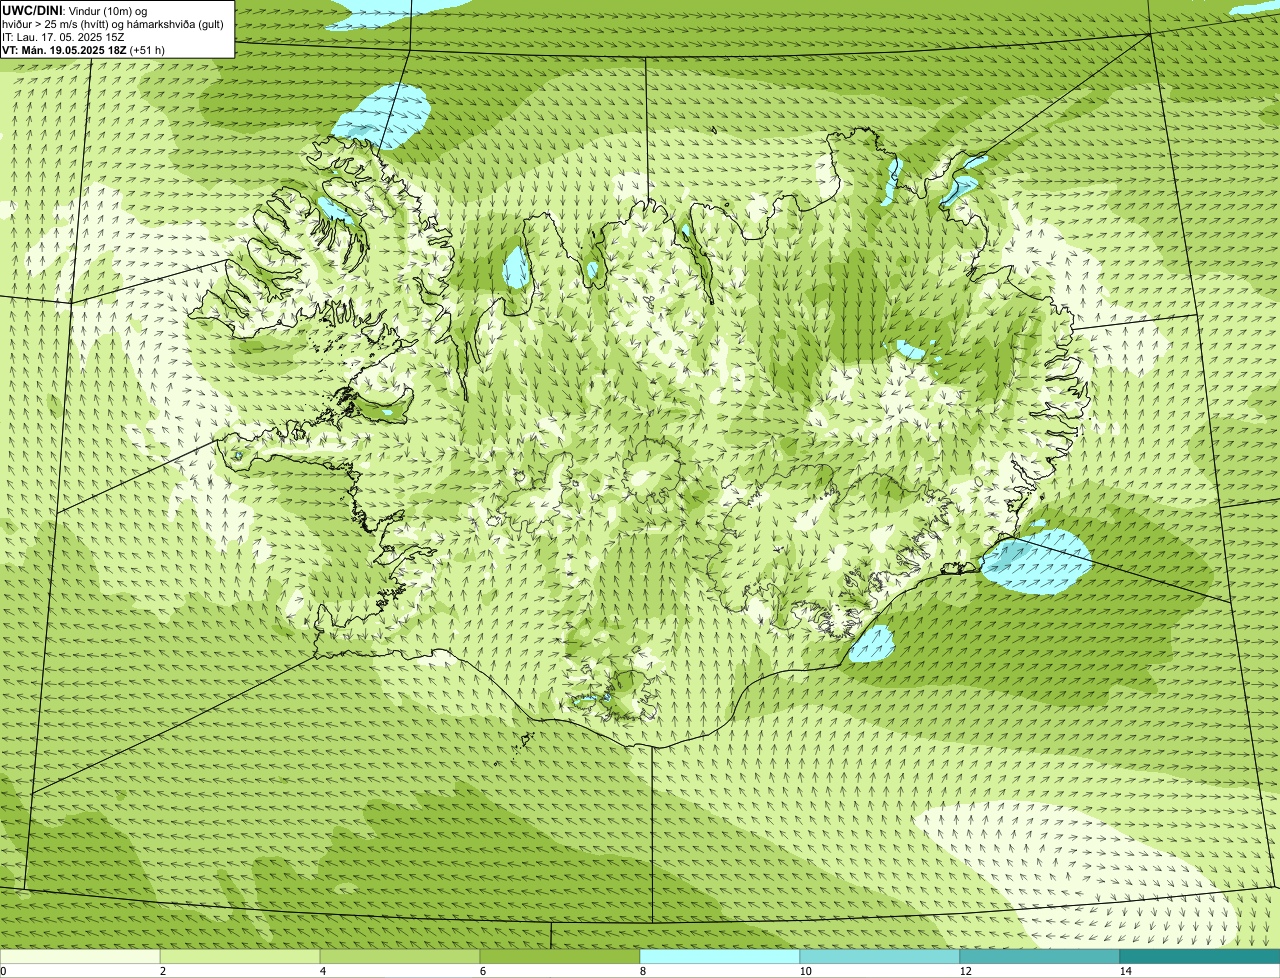
Task: Click the 2–4 m/s light green legend segment
Action: pyautogui.click(x=240, y=957)
